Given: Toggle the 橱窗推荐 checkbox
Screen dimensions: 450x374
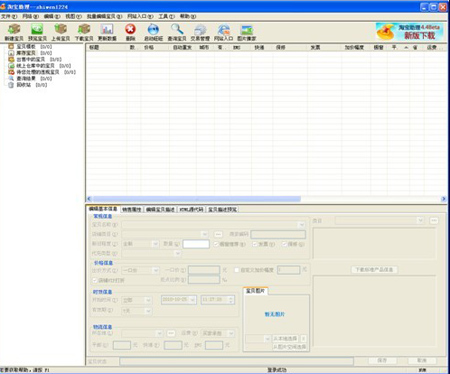Looking at the screenshot, I should 216,244.
